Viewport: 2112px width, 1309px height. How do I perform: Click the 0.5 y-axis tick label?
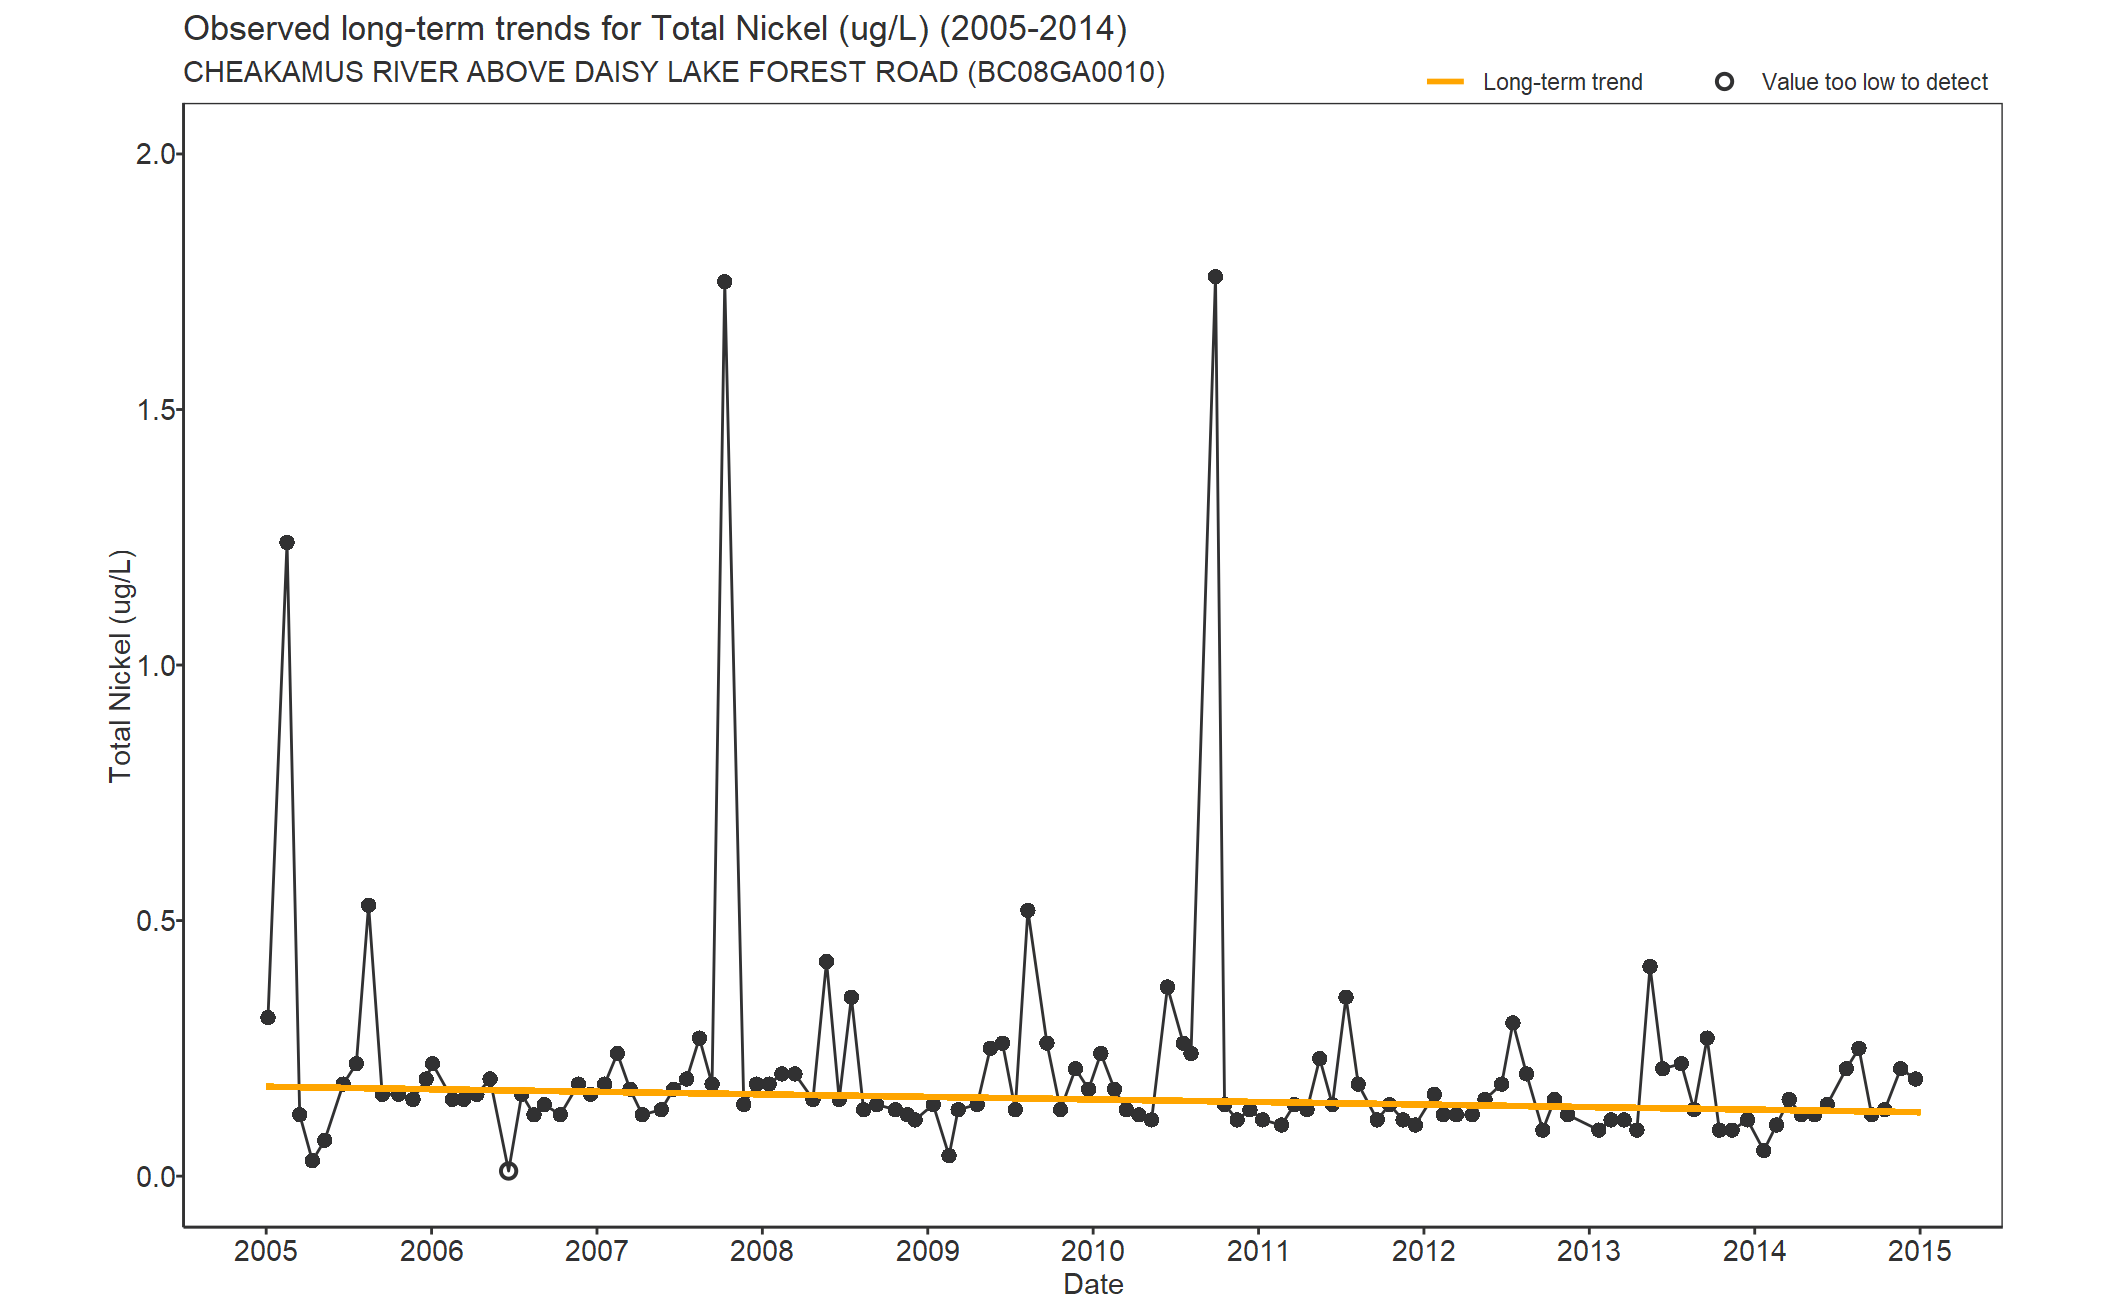(156, 921)
